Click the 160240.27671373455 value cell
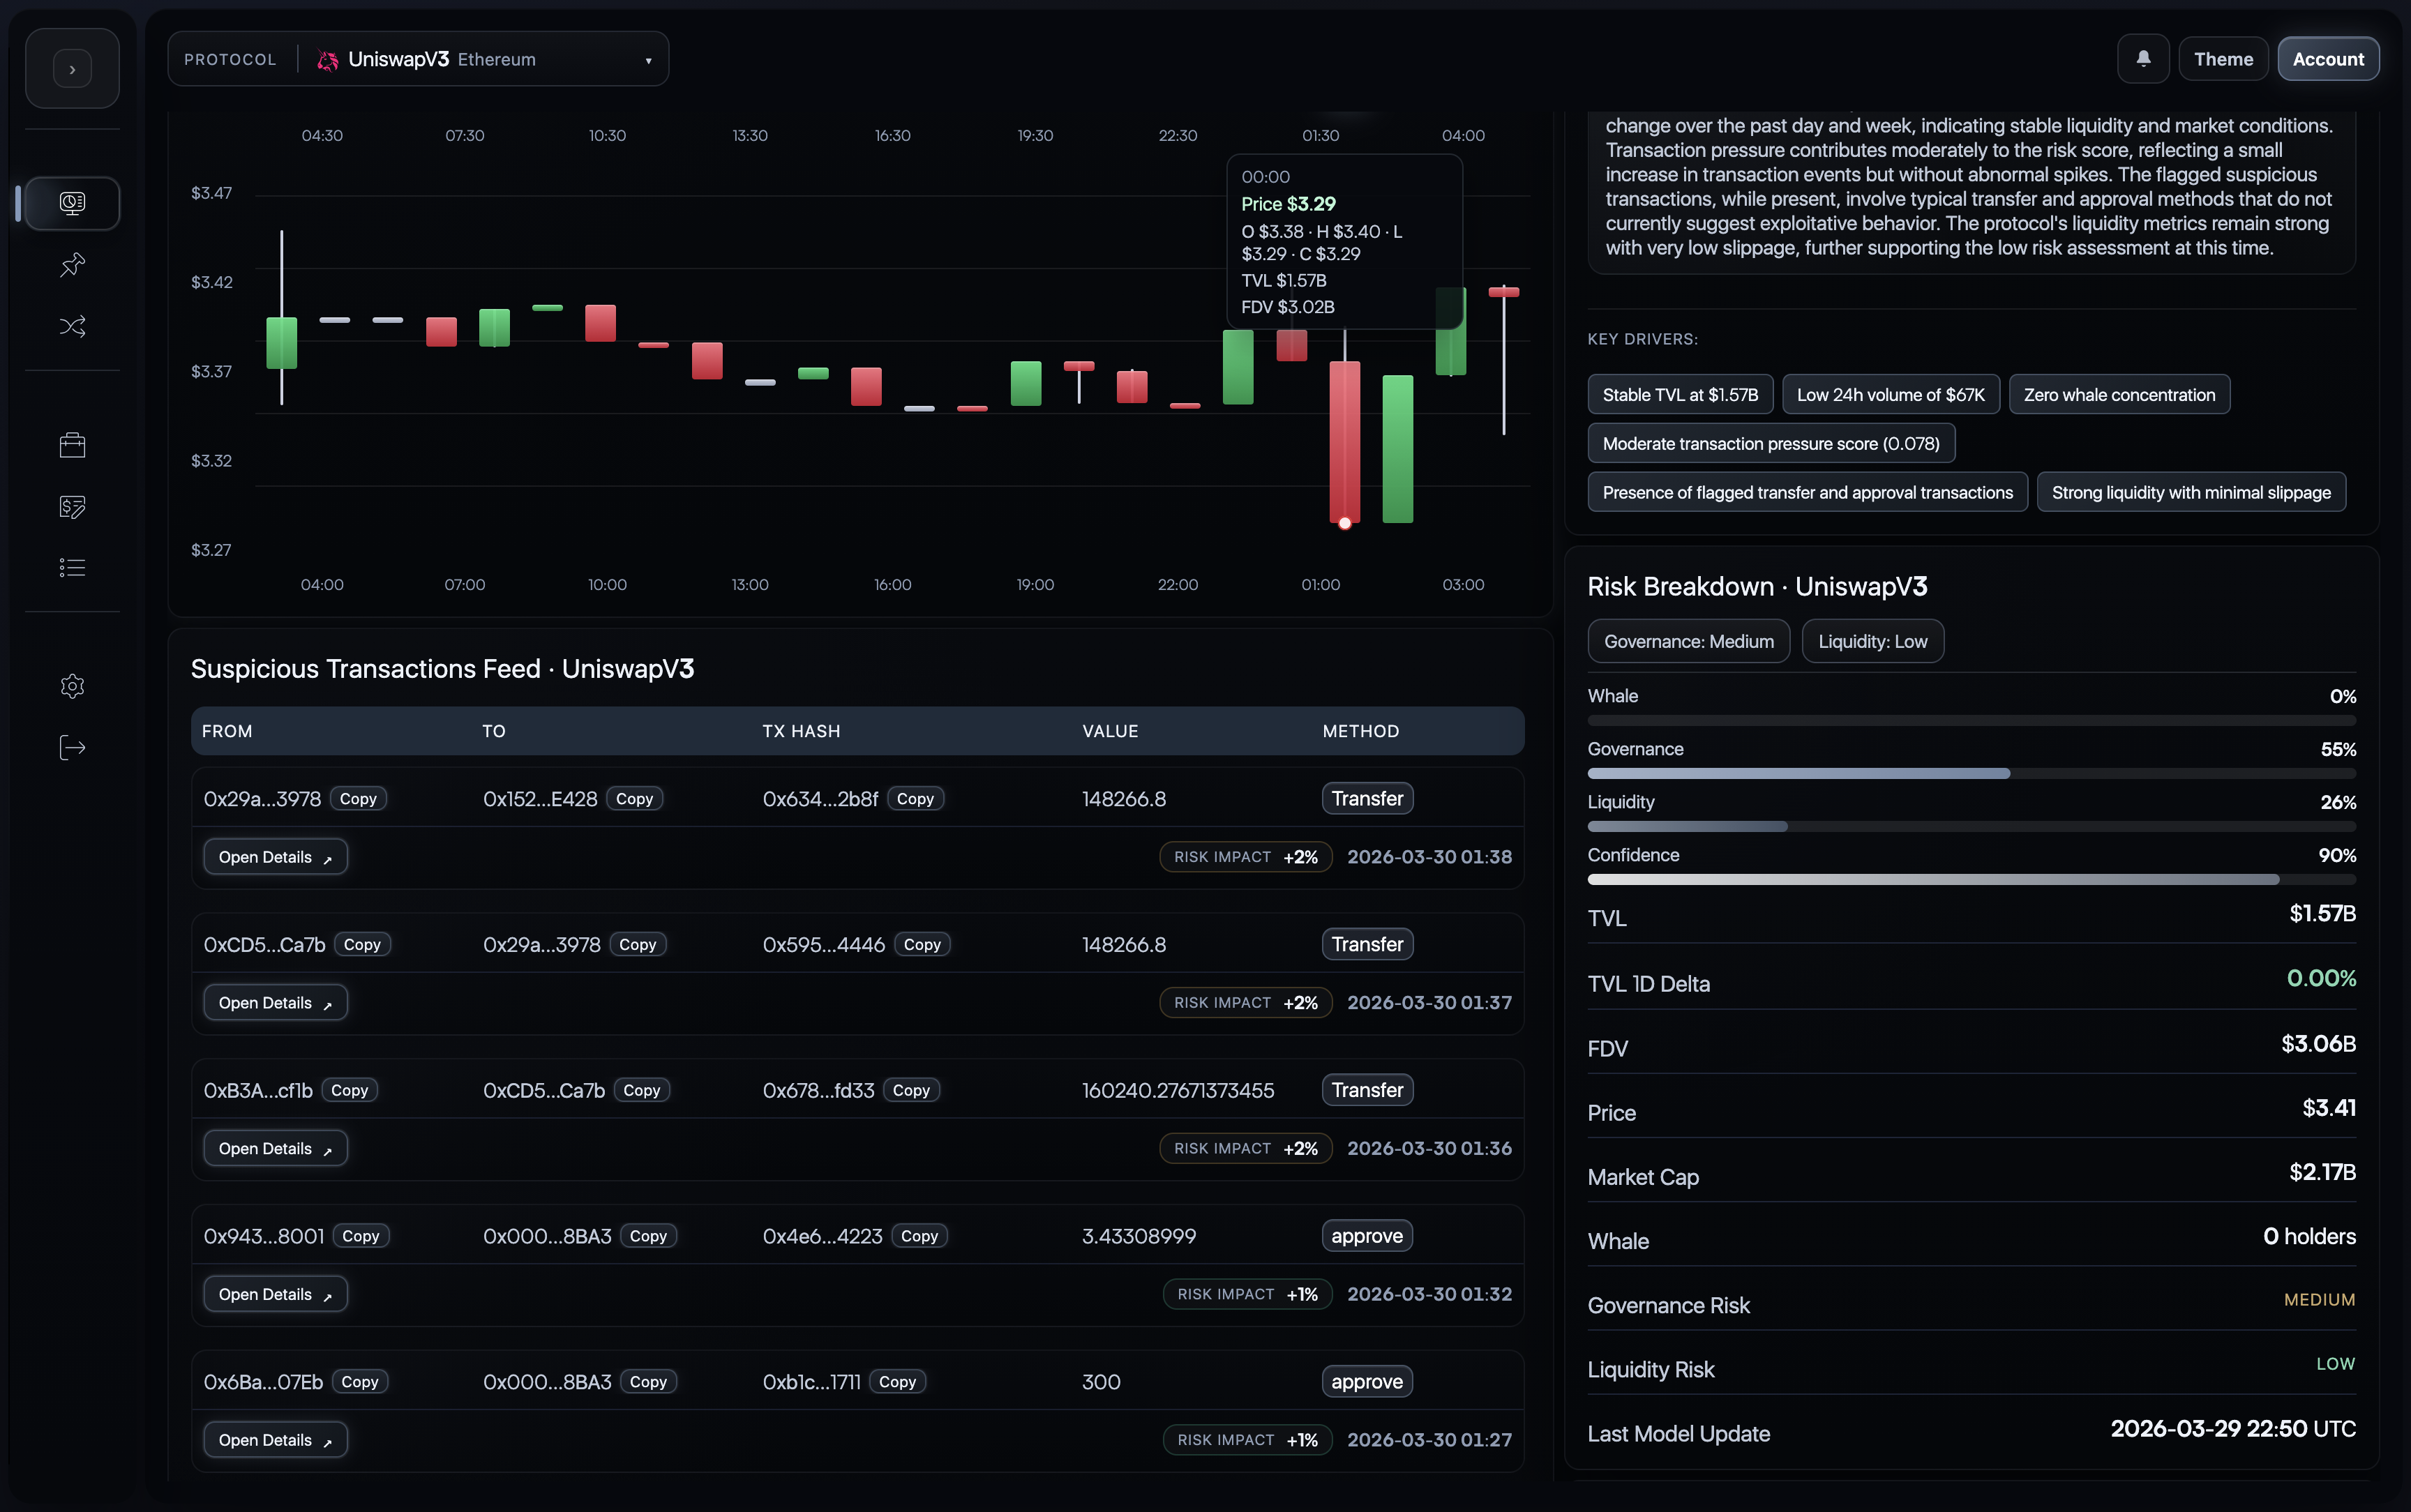 click(x=1178, y=1091)
